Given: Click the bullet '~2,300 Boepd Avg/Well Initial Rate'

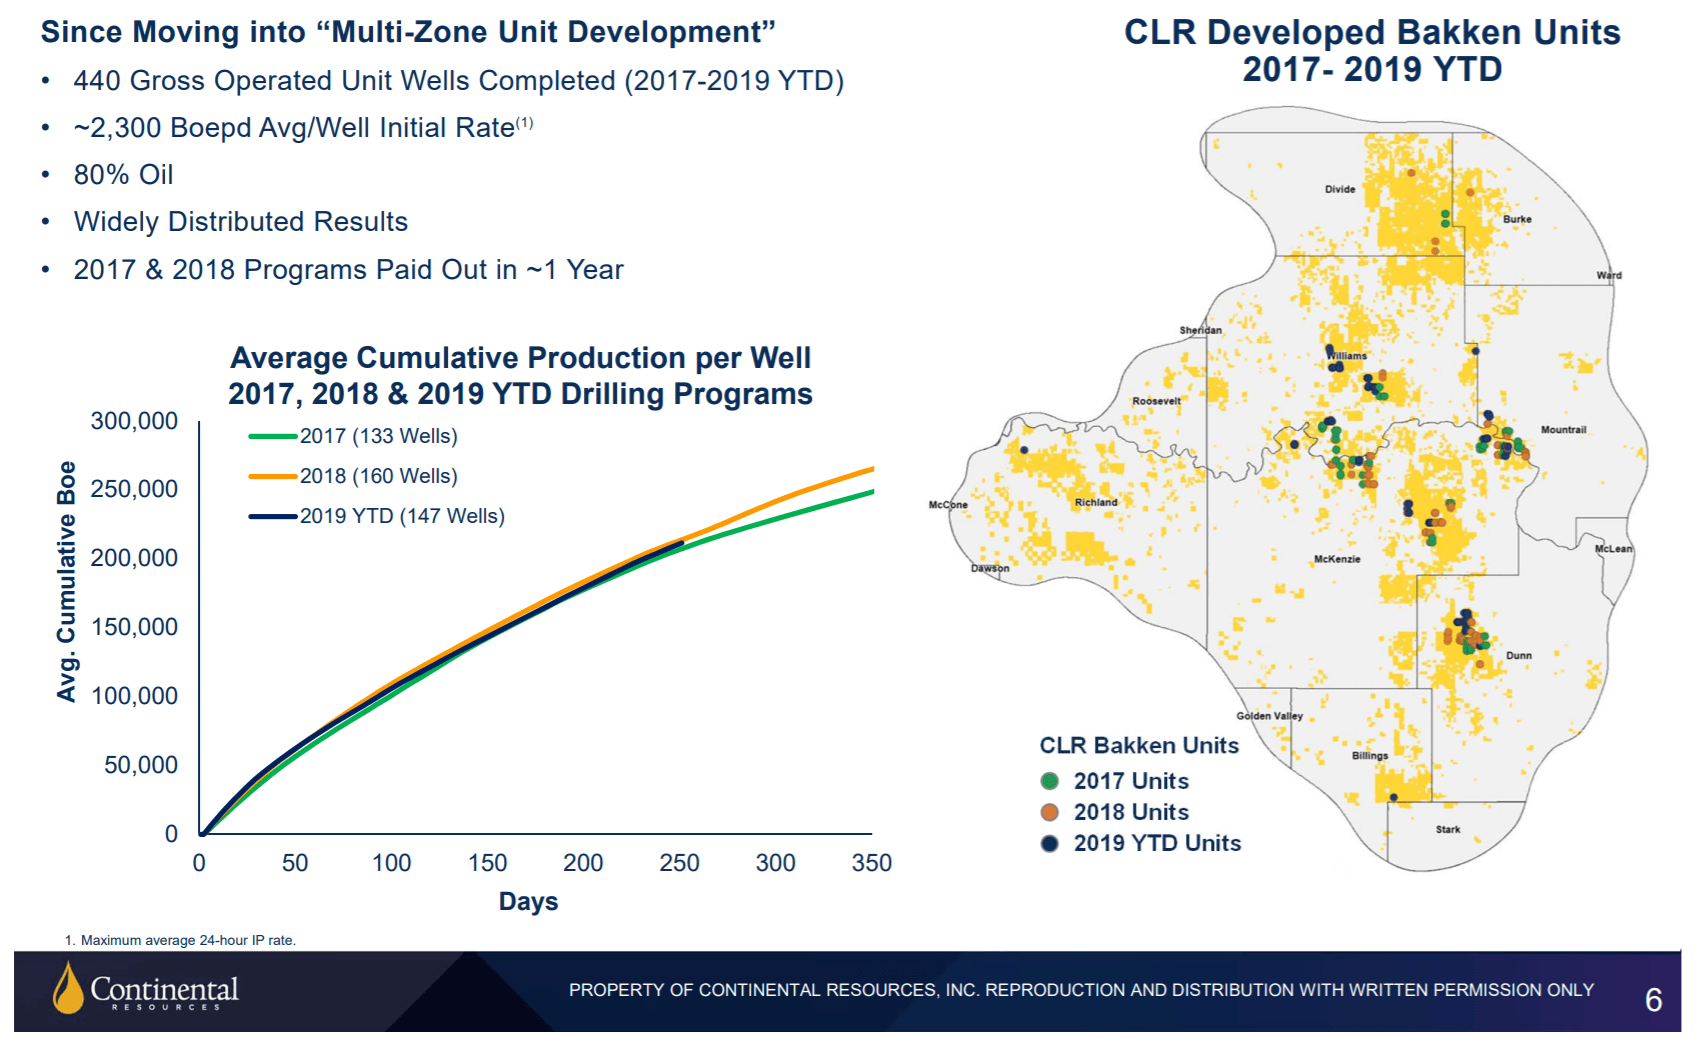Looking at the screenshot, I should (x=303, y=128).
